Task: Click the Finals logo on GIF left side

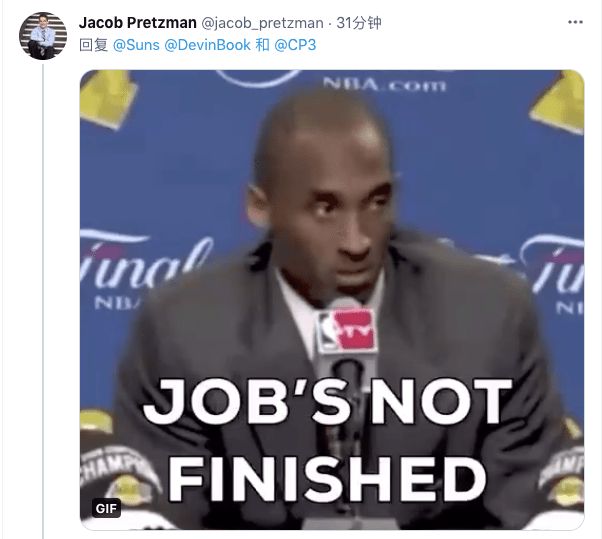Action: click(144, 265)
